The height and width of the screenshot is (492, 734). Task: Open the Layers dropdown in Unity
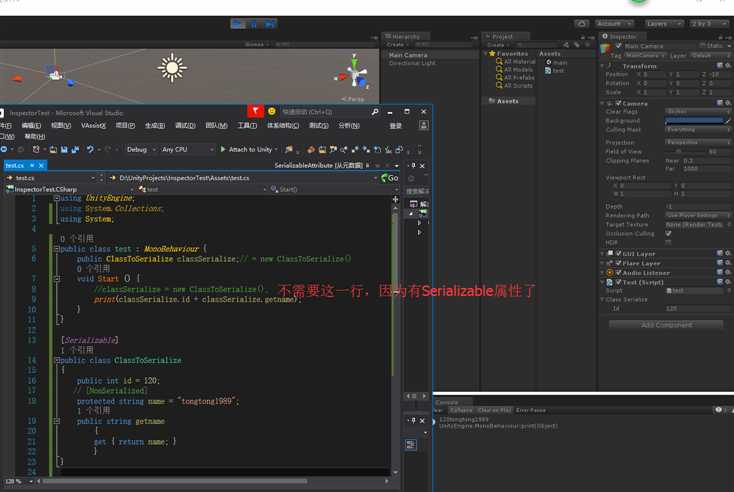coord(663,23)
